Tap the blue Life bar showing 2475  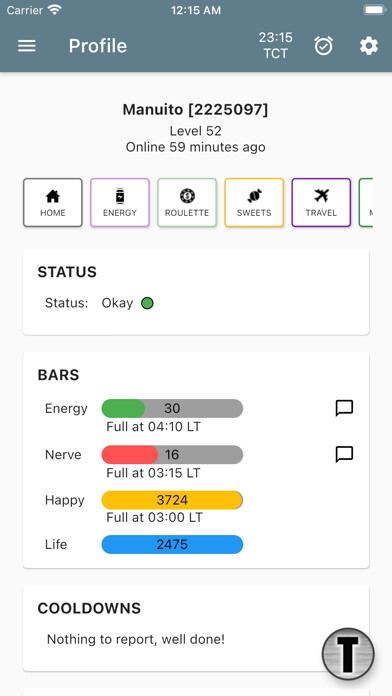[172, 544]
